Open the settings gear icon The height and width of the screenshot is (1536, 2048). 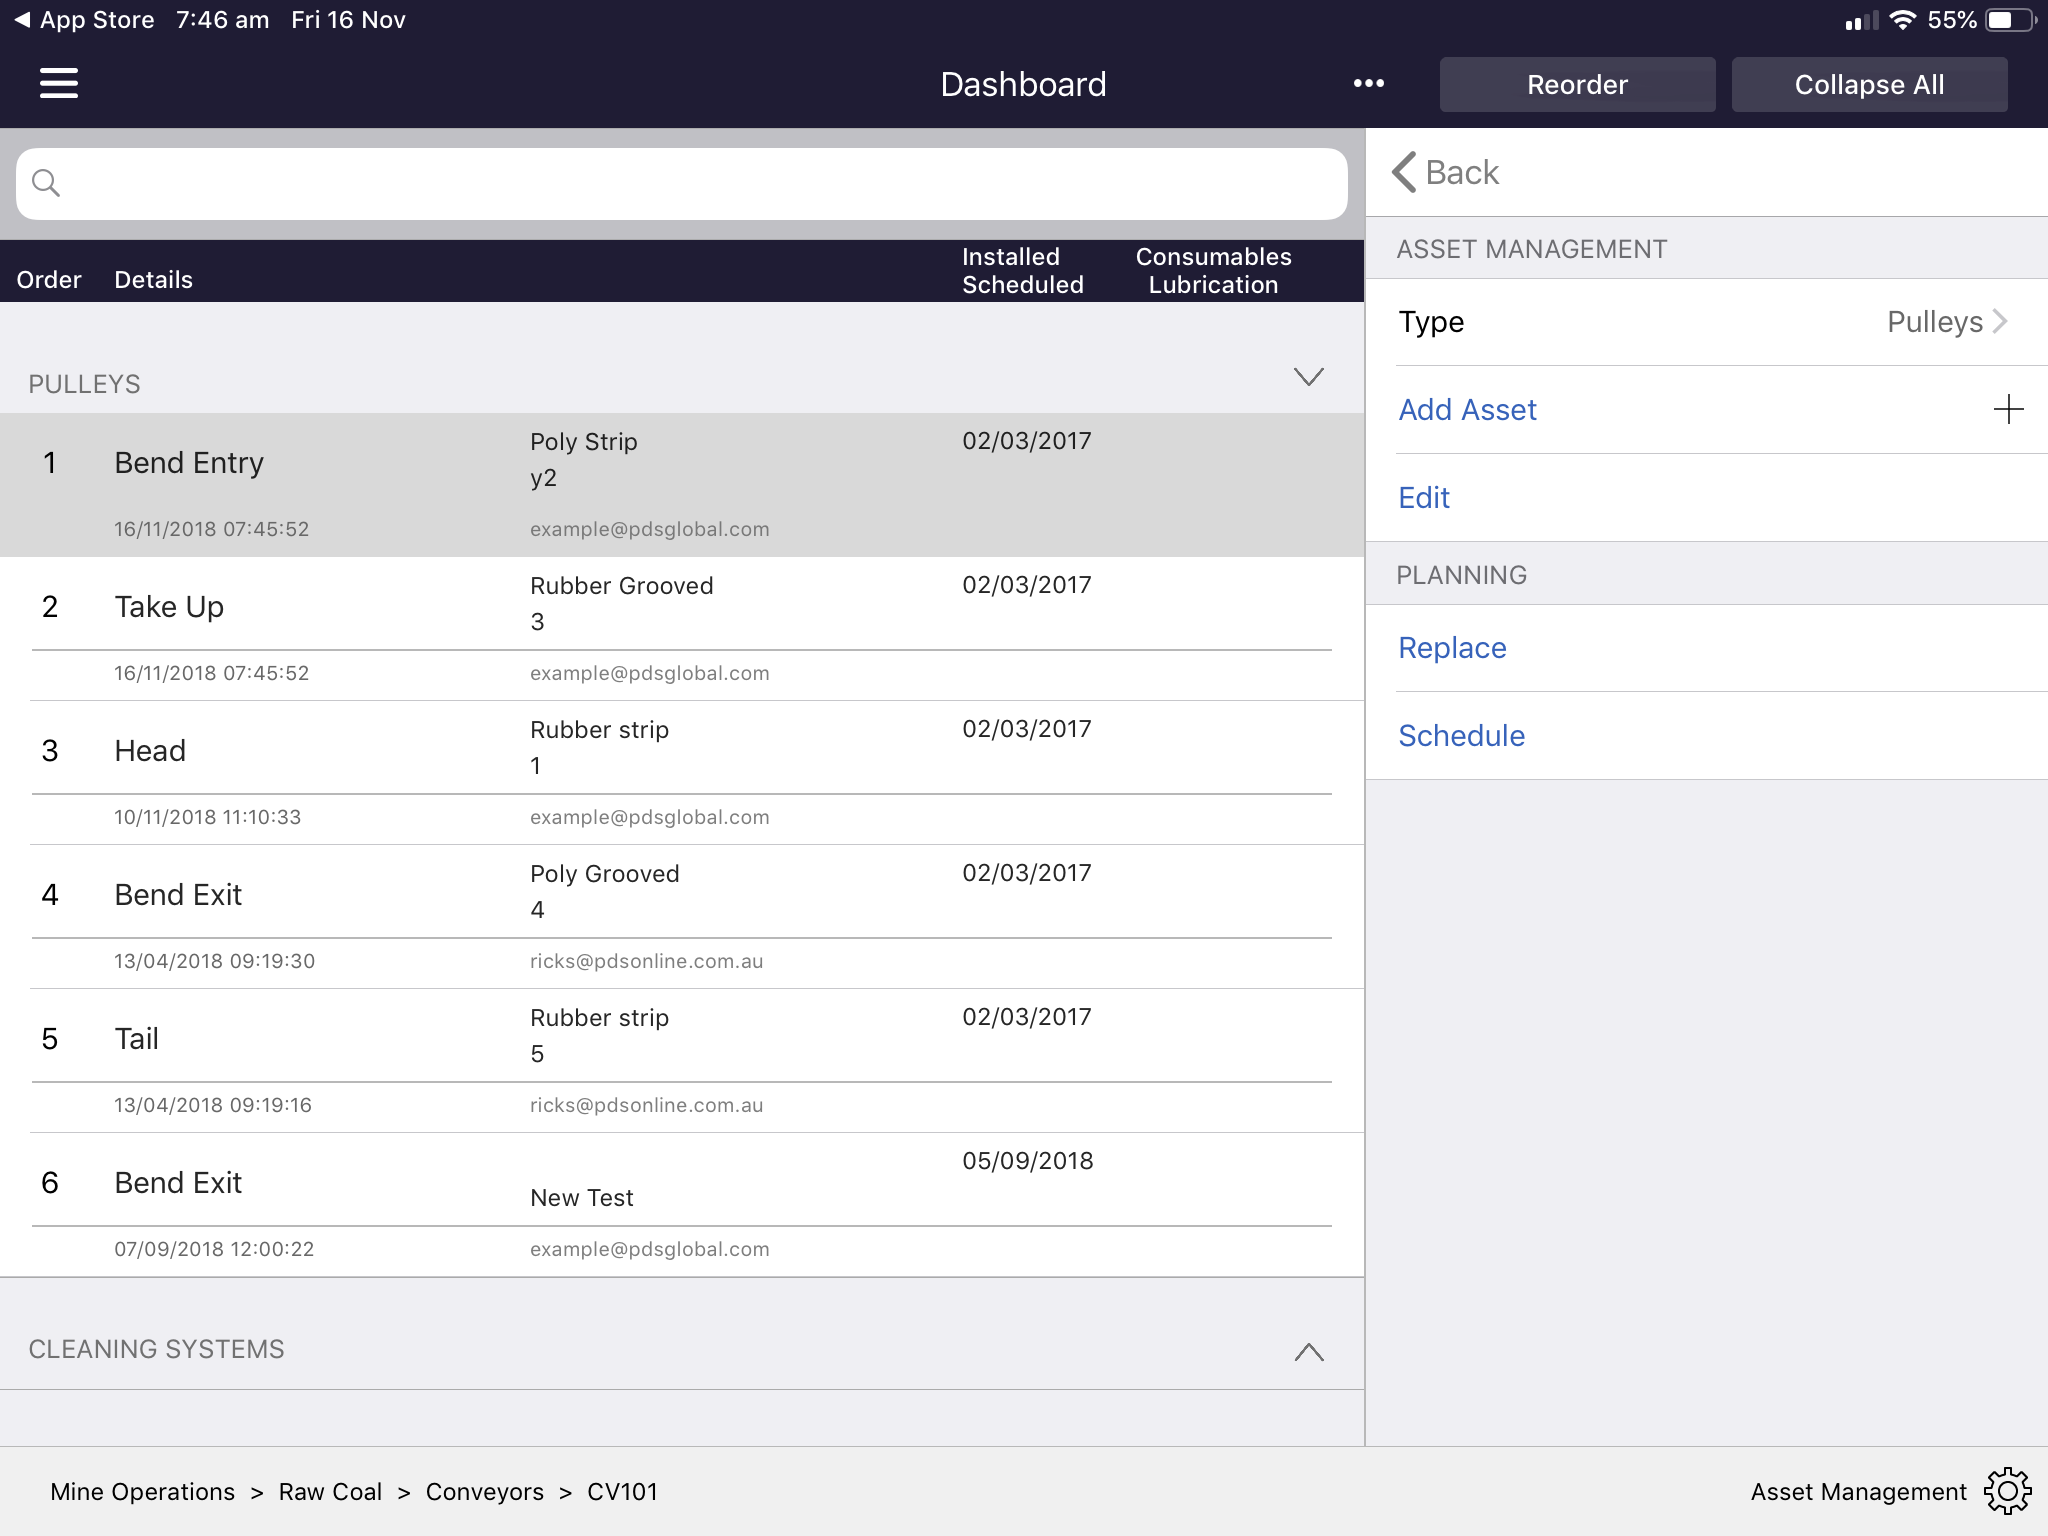click(x=2008, y=1491)
